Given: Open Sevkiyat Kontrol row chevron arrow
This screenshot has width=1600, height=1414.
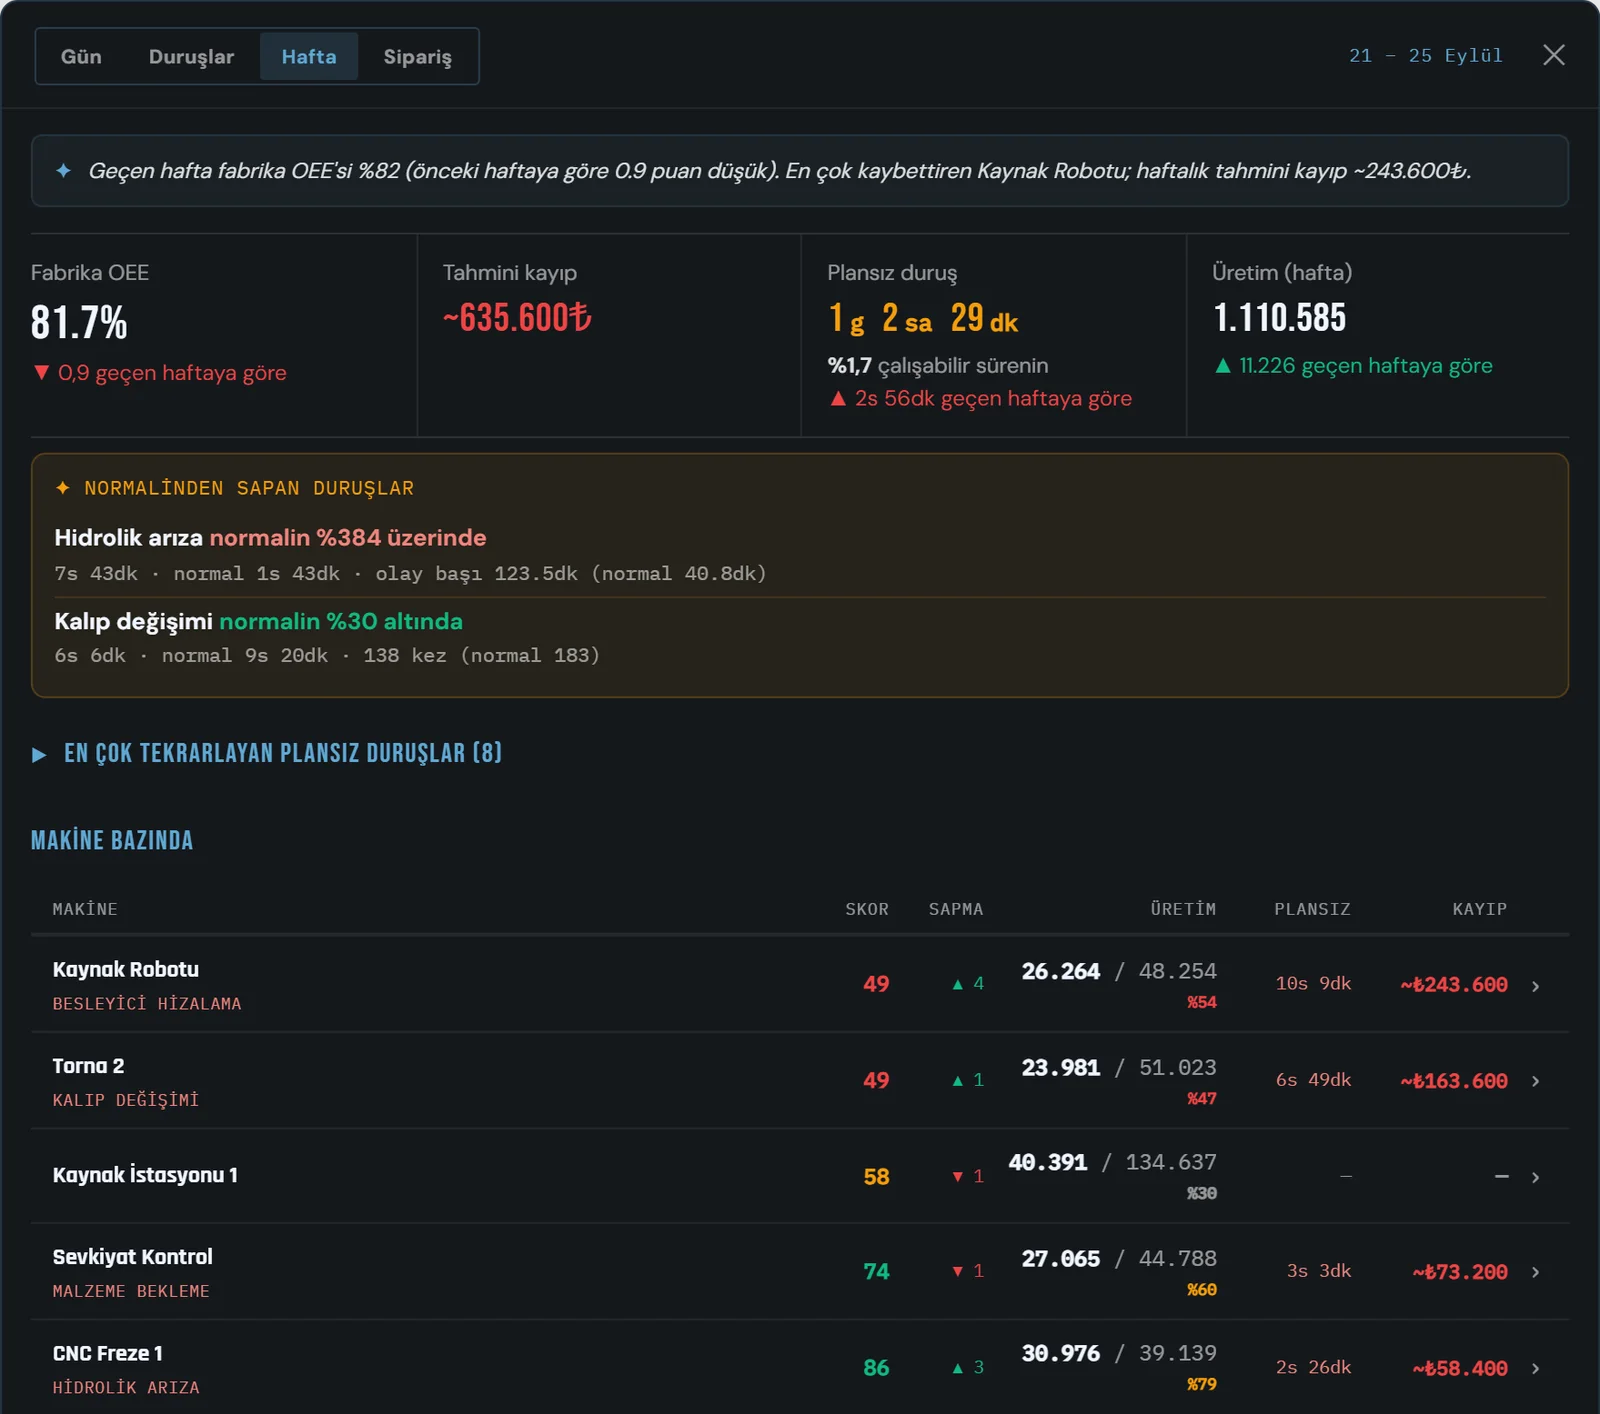Looking at the screenshot, I should tap(1536, 1272).
